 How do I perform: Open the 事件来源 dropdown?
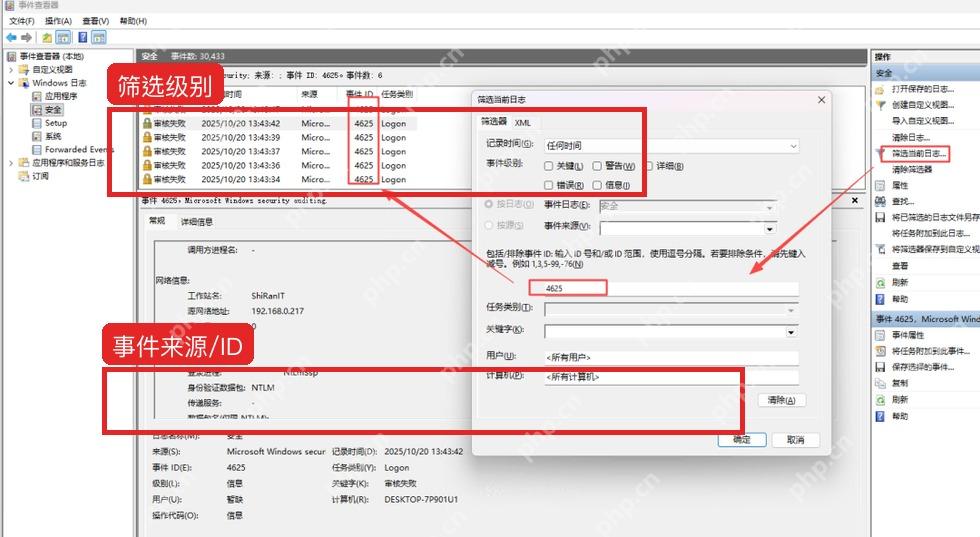pos(688,228)
